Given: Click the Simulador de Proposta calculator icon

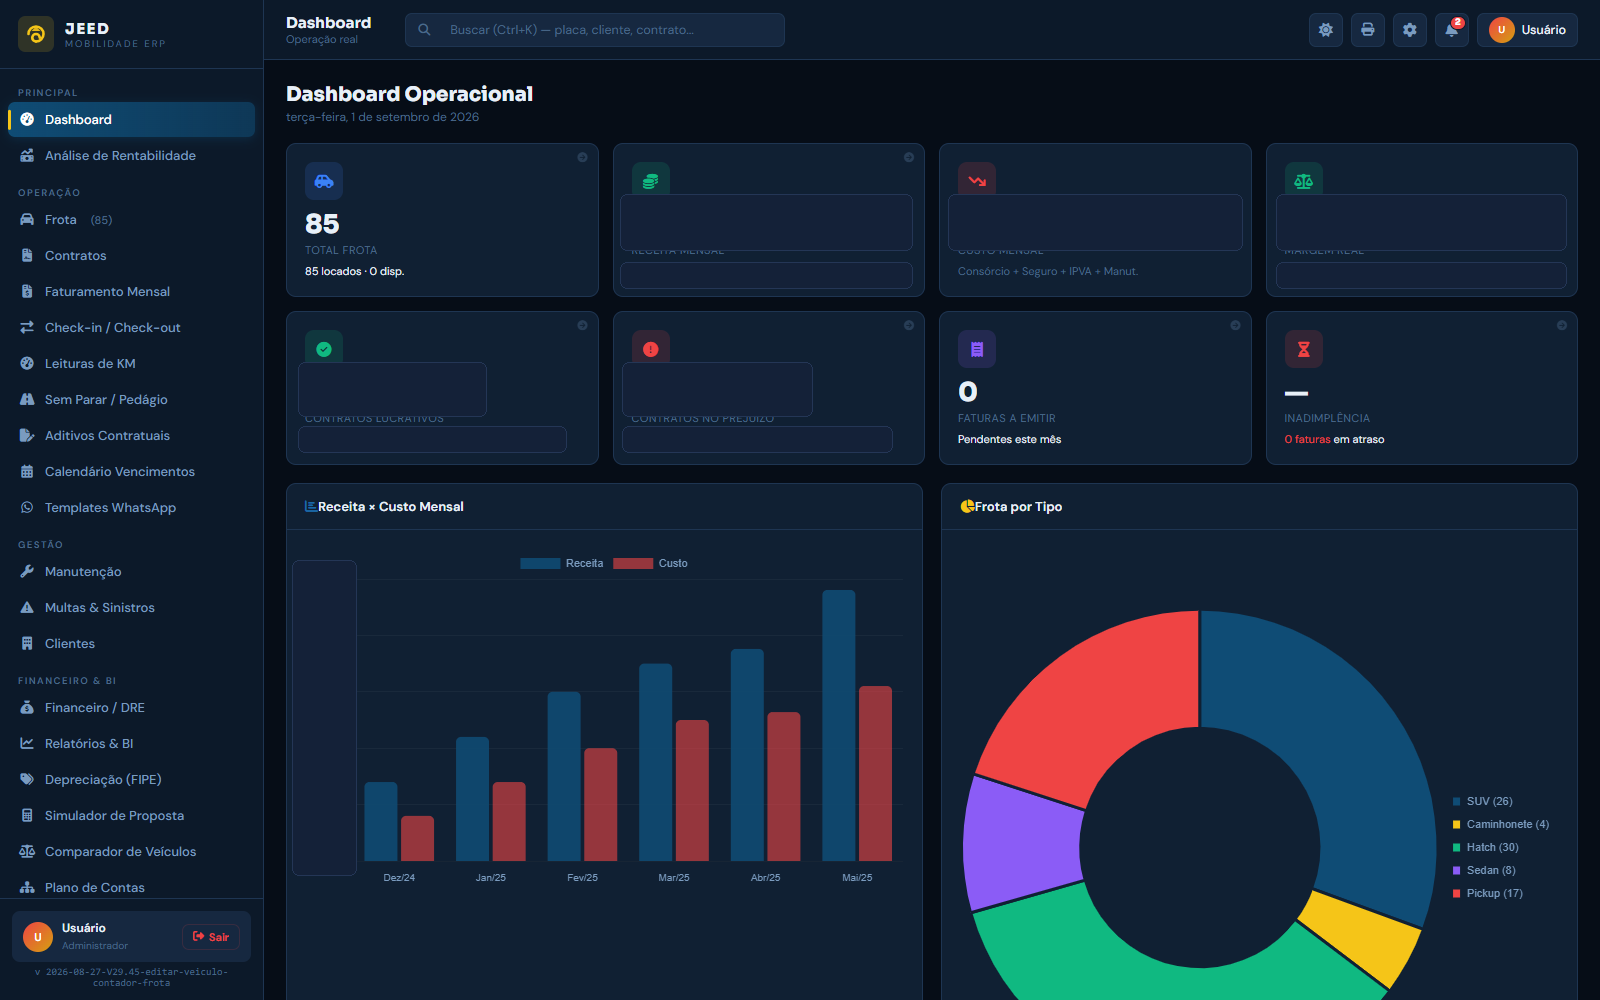Looking at the screenshot, I should (27, 815).
